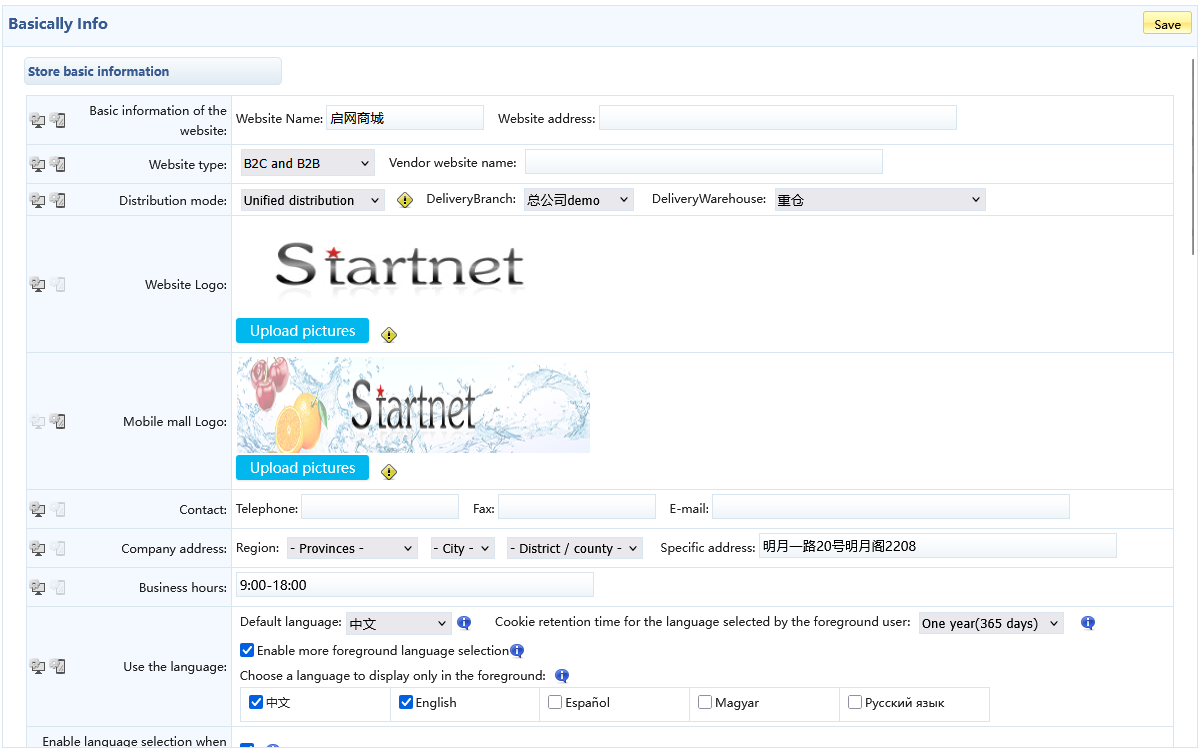
Task: Click the desktop icon beside Business hours
Action: point(37,587)
